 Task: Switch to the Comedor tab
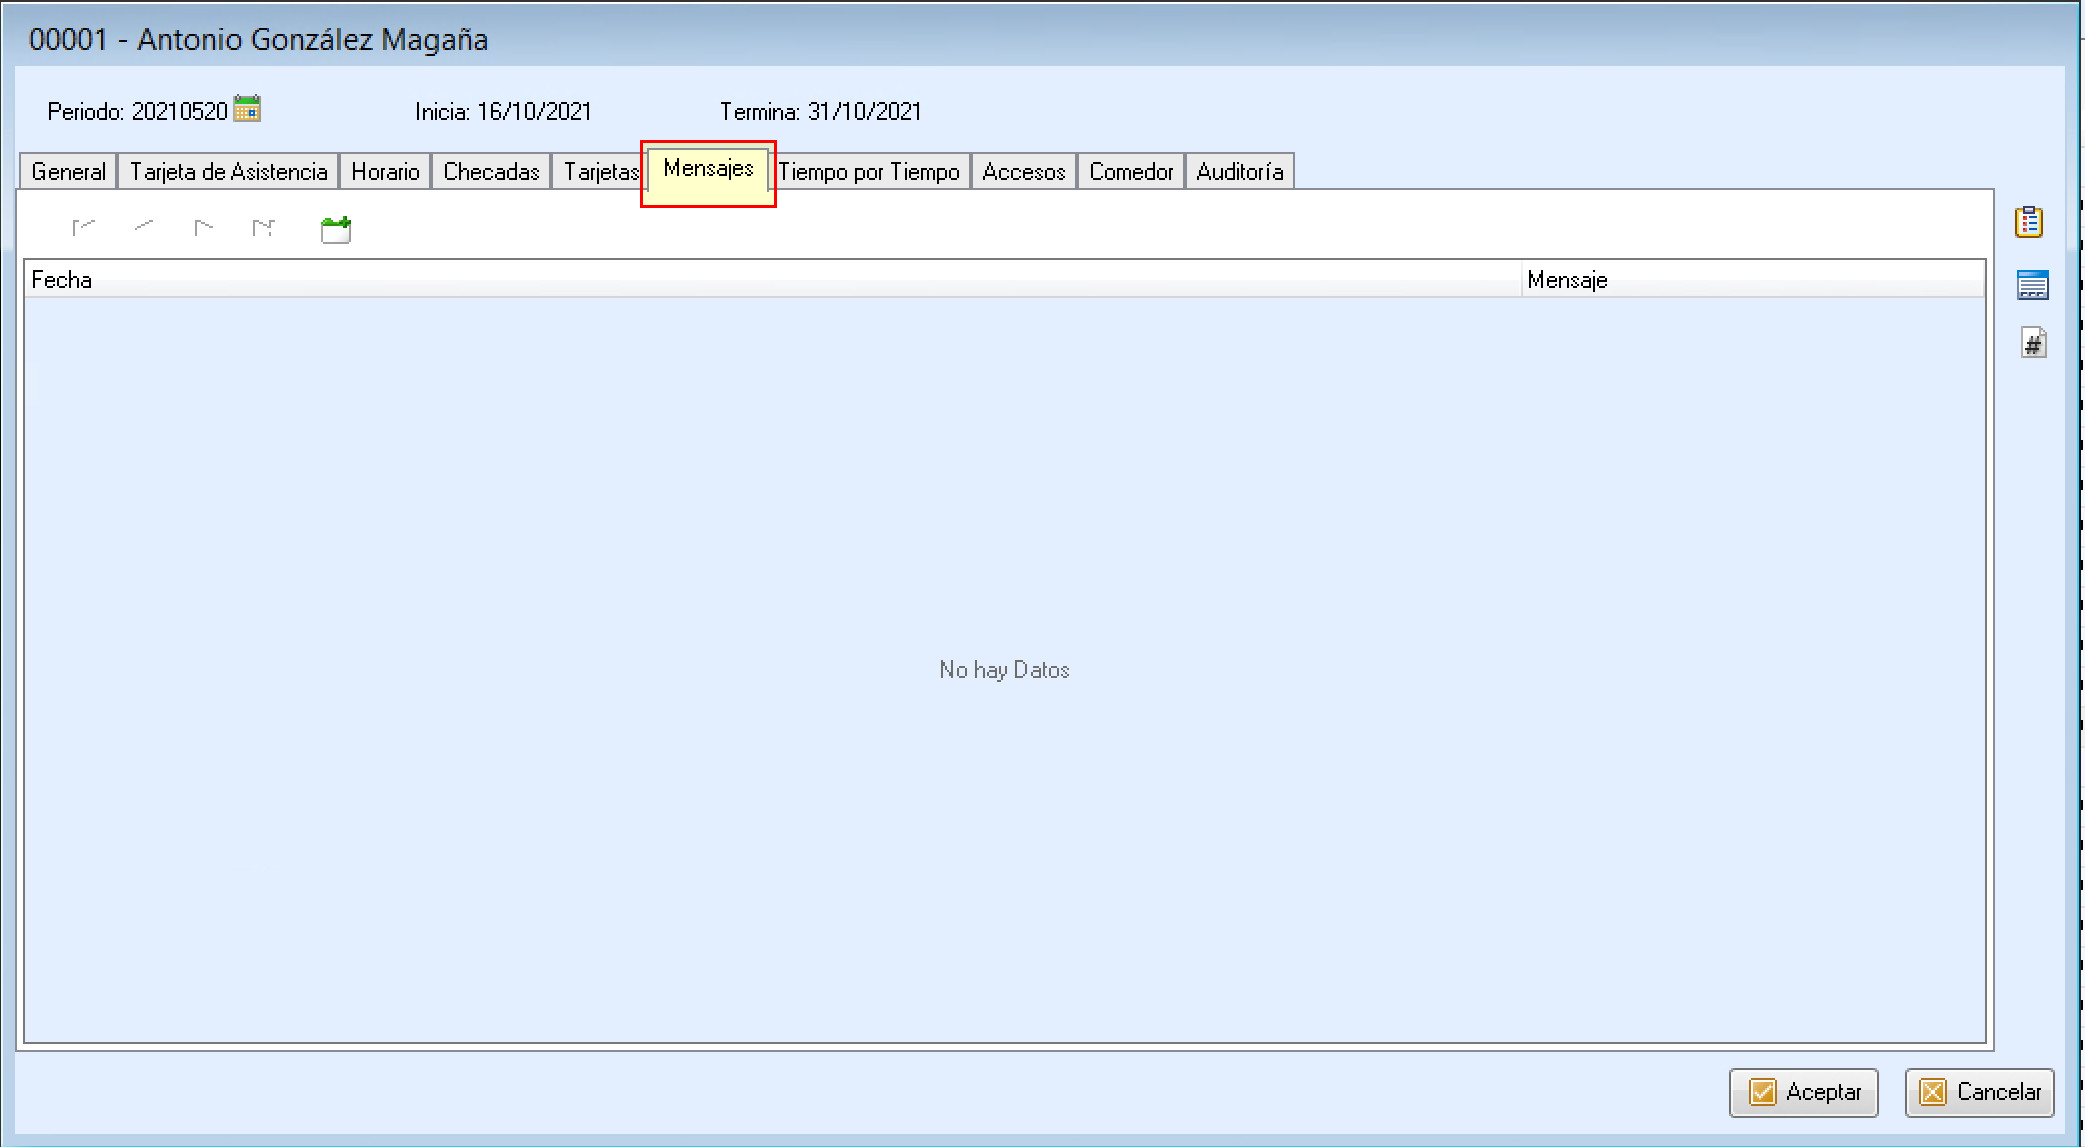pos(1131,172)
